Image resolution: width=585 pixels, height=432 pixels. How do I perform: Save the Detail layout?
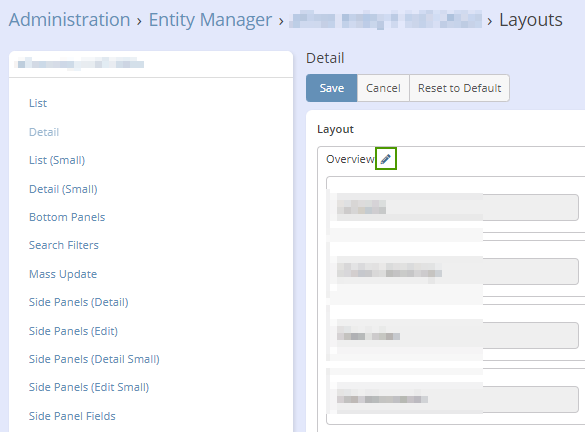(332, 88)
